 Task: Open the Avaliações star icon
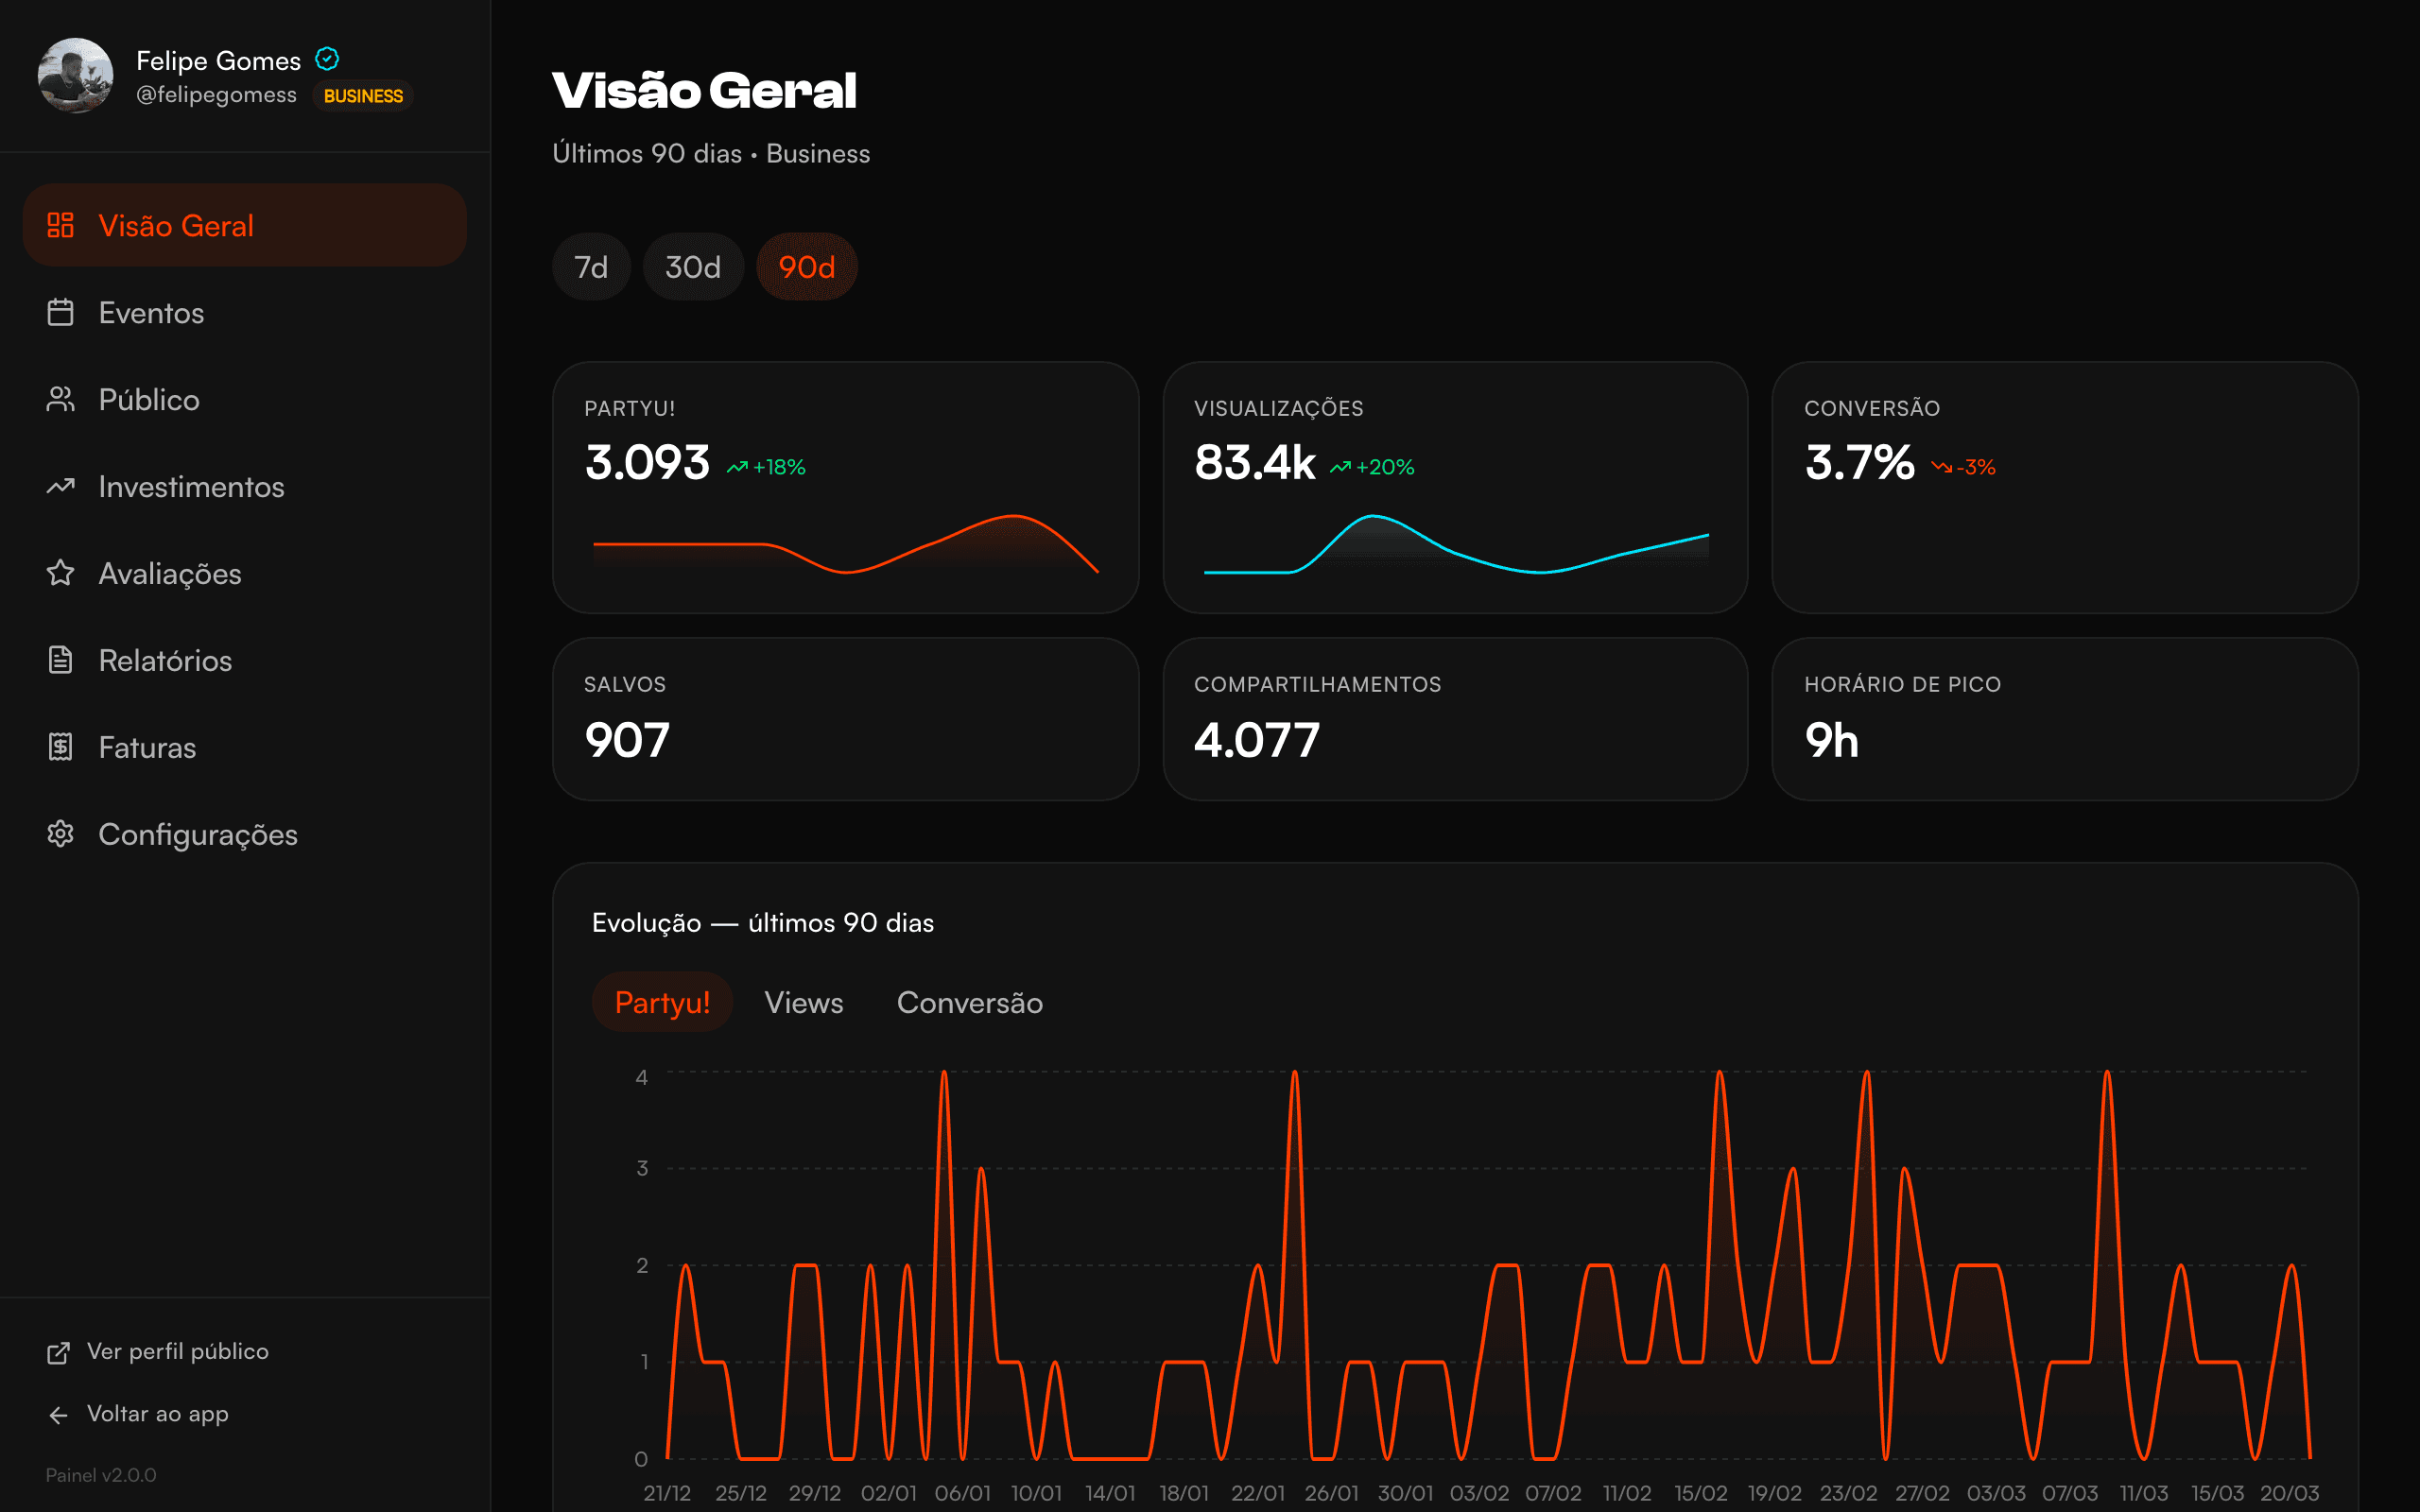(60, 573)
